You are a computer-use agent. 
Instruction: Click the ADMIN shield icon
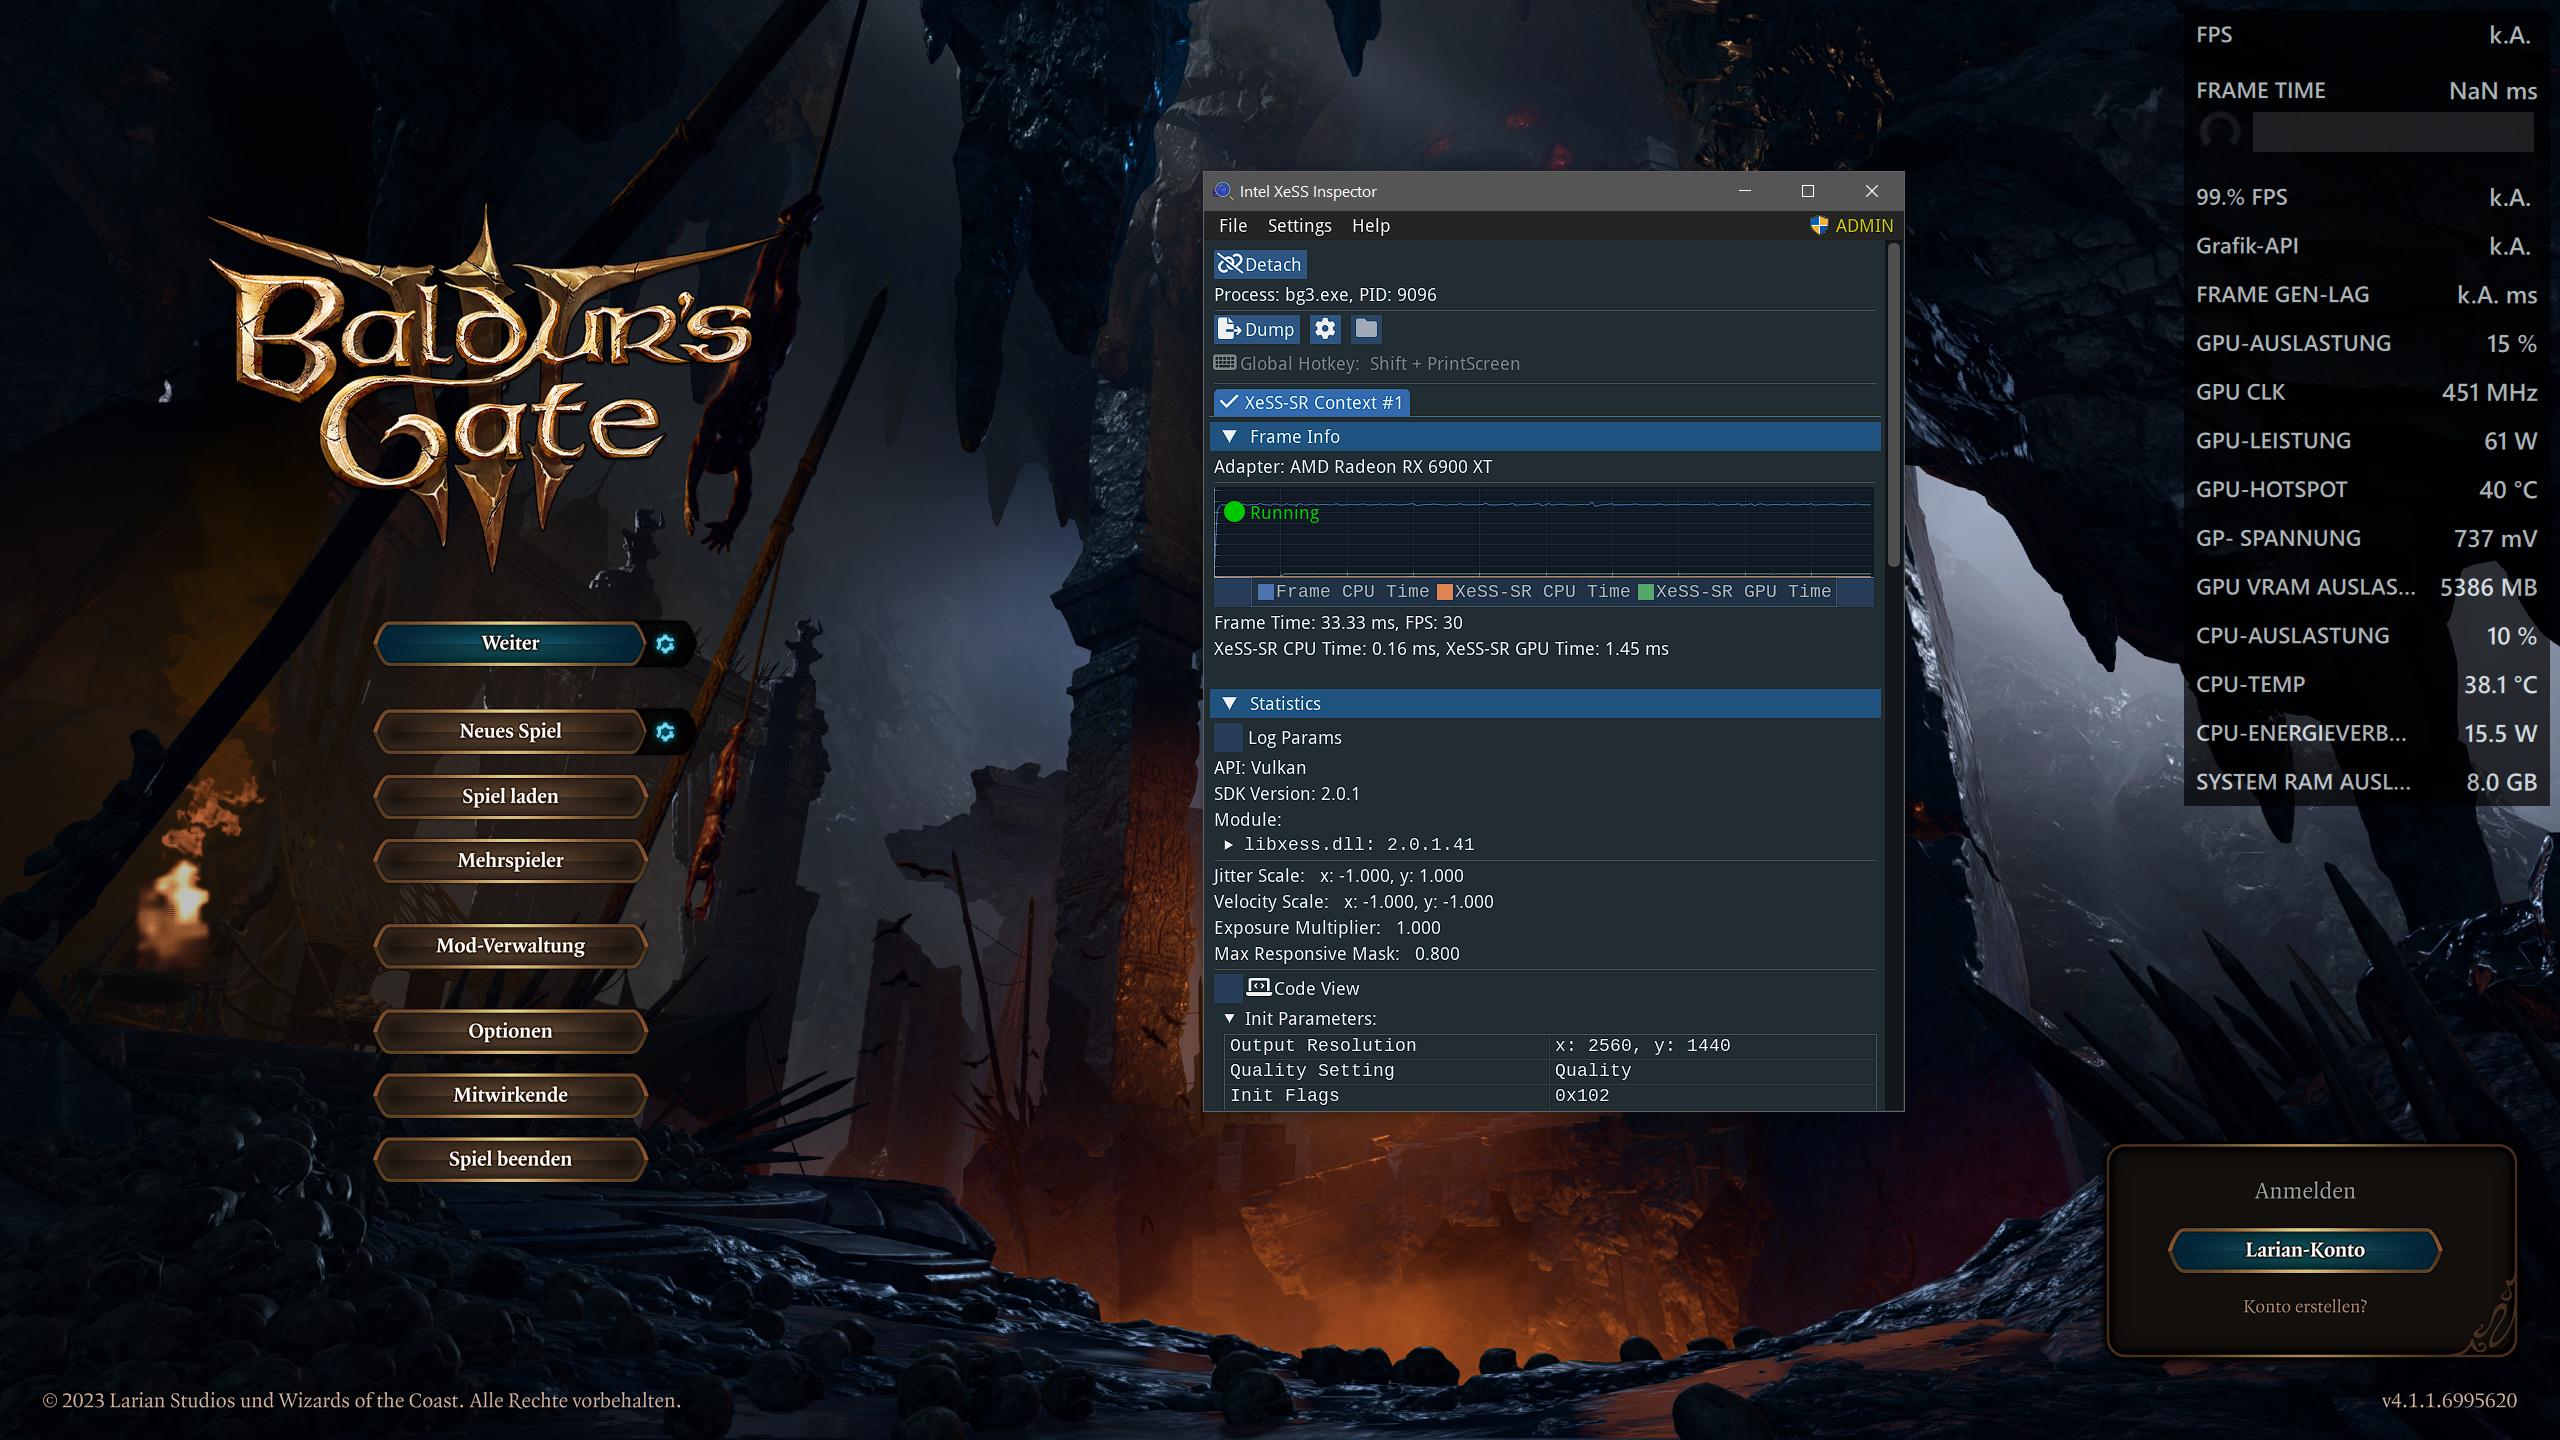click(x=1819, y=226)
